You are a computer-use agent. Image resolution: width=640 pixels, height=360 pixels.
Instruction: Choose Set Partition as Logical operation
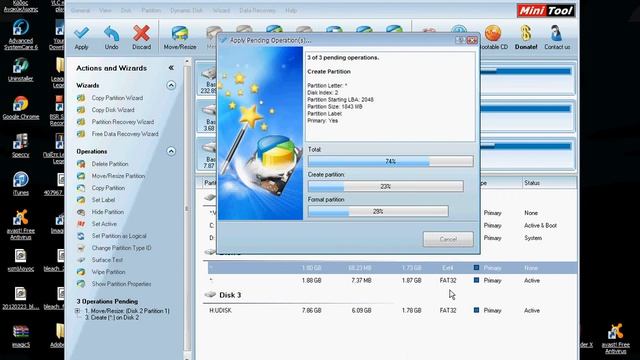pyautogui.click(x=118, y=236)
